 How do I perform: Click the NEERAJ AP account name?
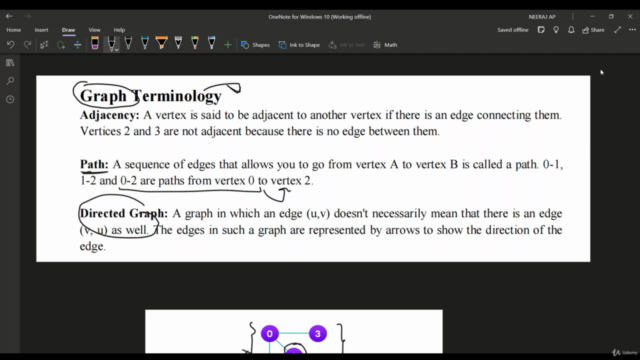pos(542,17)
